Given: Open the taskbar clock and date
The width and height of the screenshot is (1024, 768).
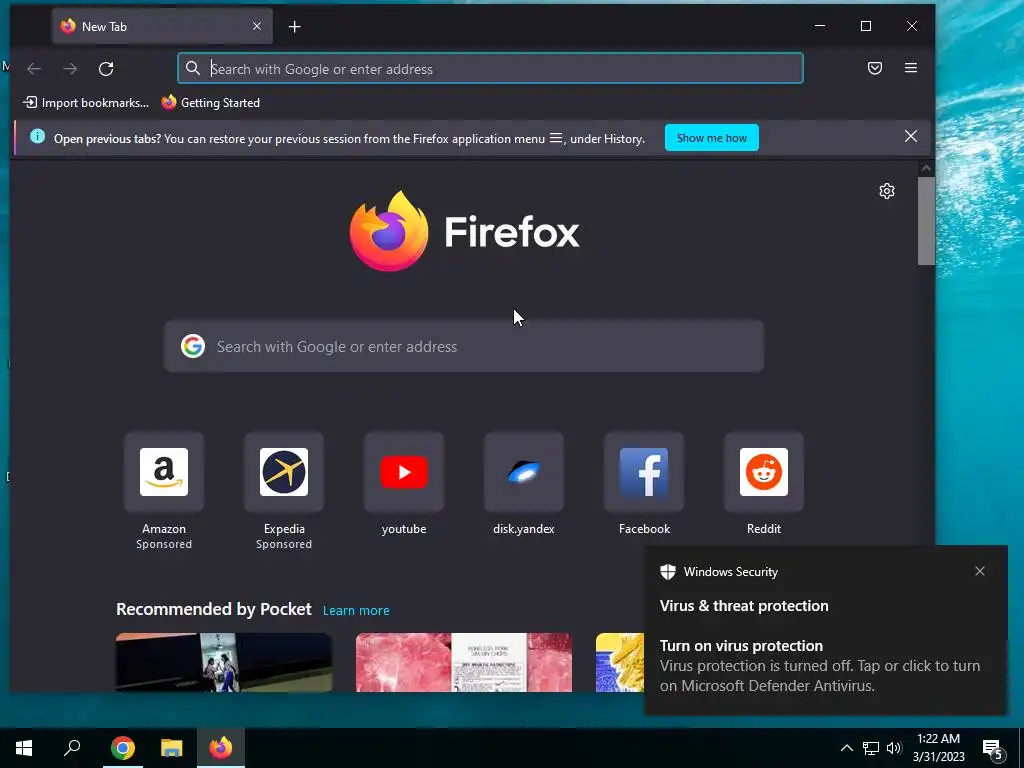Looking at the screenshot, I should pyautogui.click(x=938, y=748).
